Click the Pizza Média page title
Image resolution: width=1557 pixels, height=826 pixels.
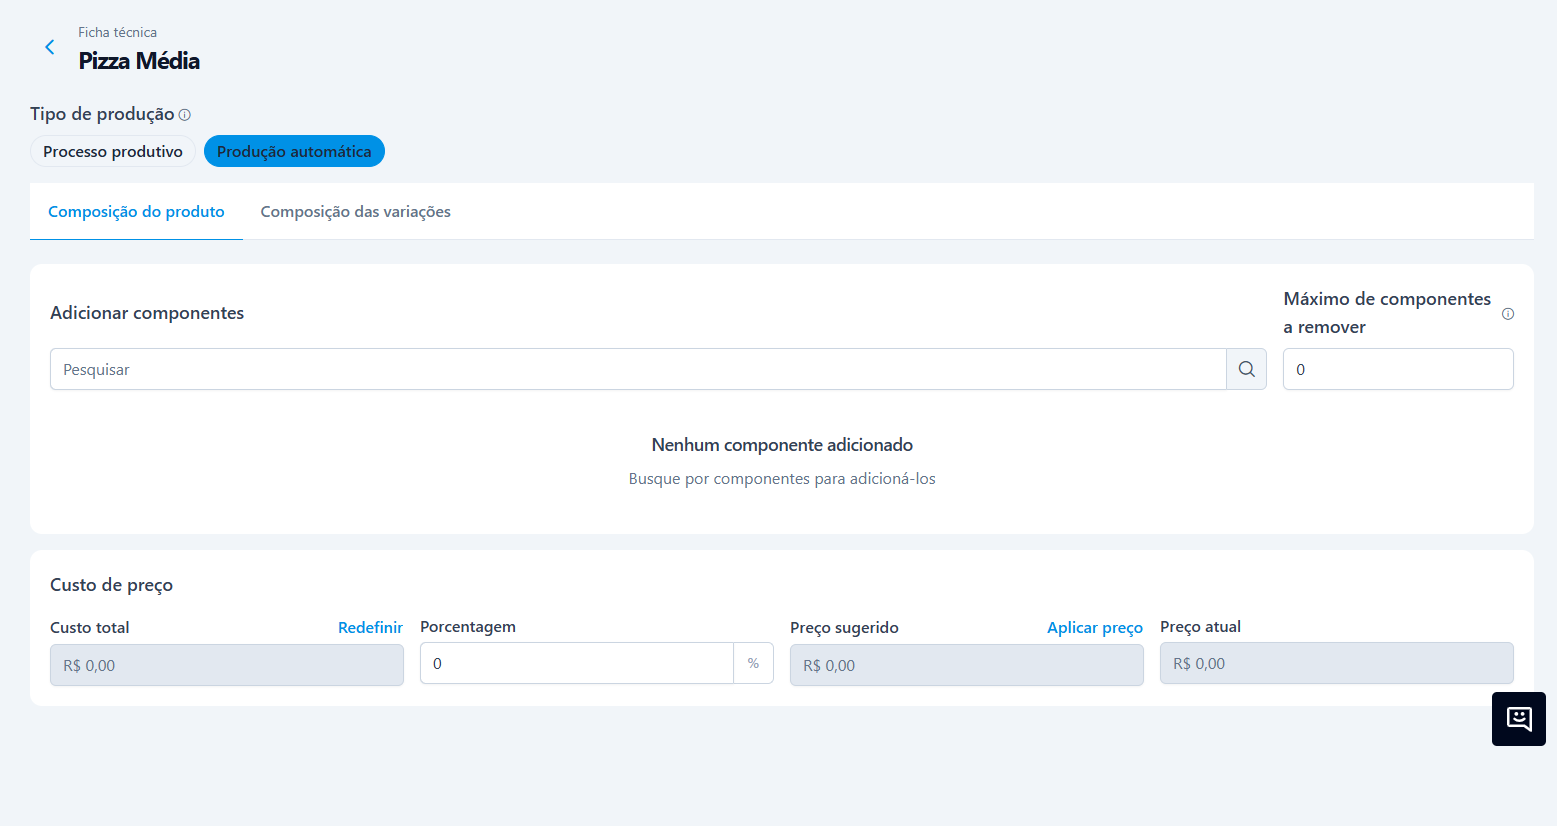(x=139, y=61)
